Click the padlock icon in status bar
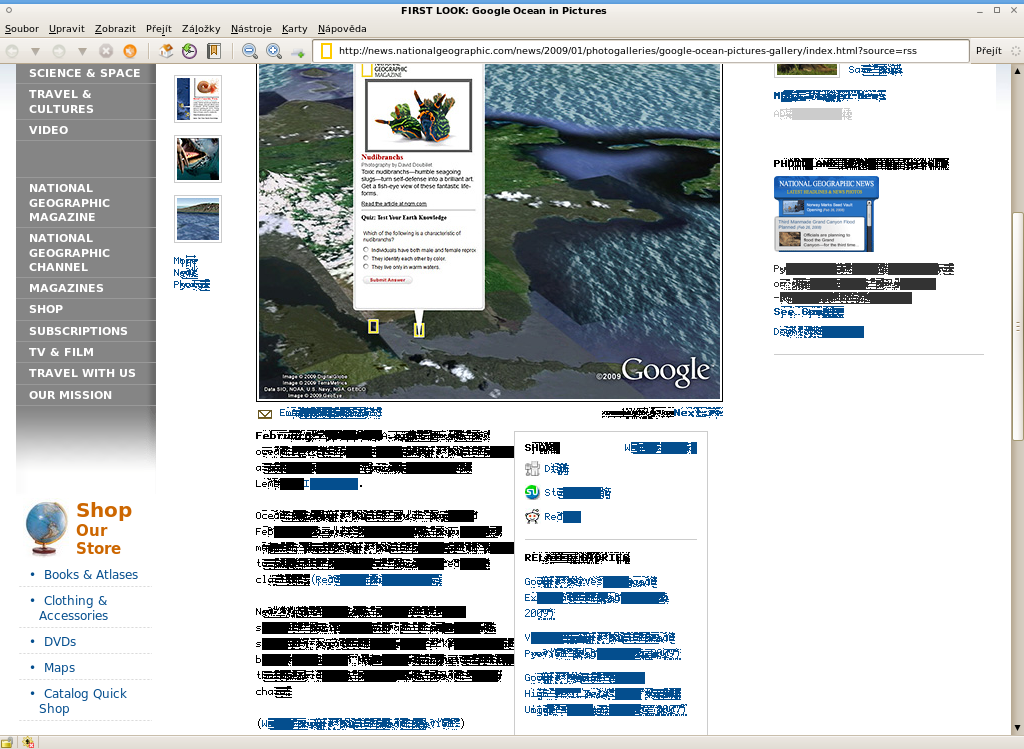 tap(7, 742)
